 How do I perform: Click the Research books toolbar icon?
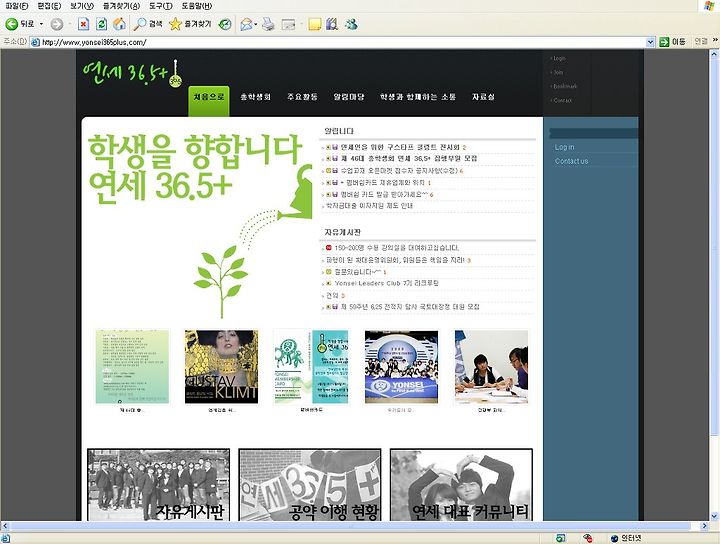click(x=332, y=24)
